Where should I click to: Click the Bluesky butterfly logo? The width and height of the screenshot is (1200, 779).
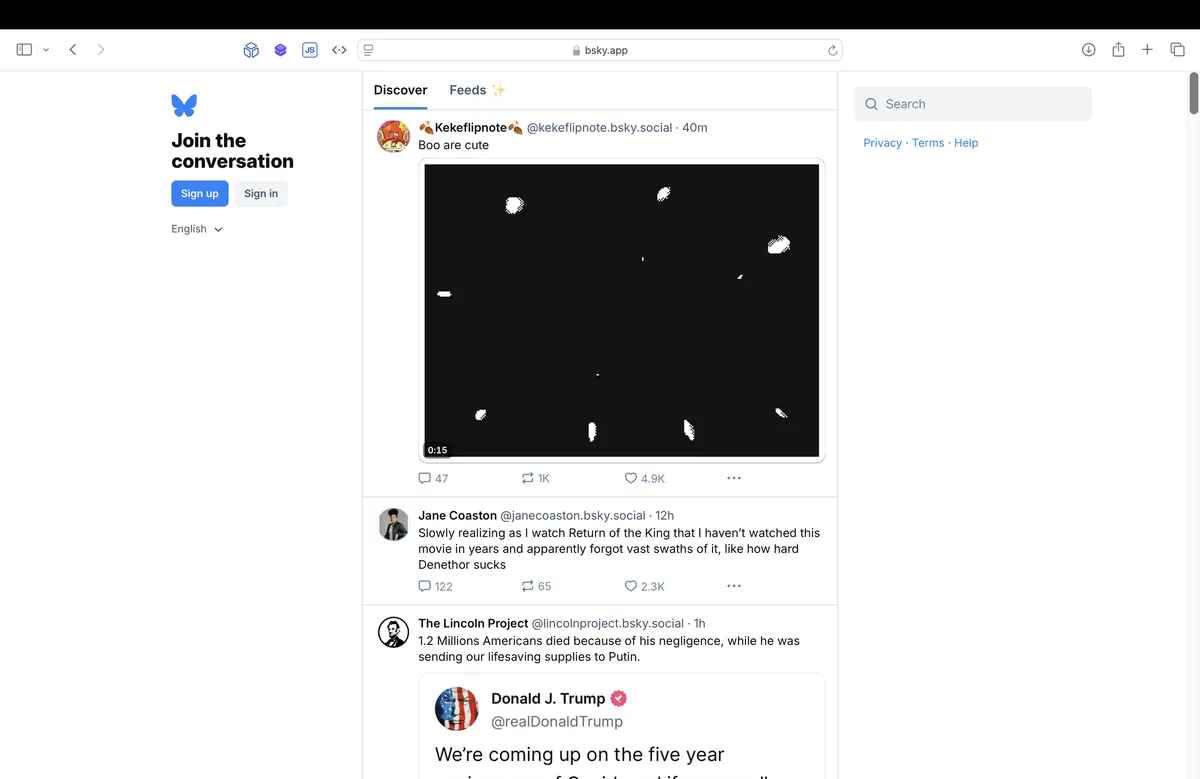[184, 105]
